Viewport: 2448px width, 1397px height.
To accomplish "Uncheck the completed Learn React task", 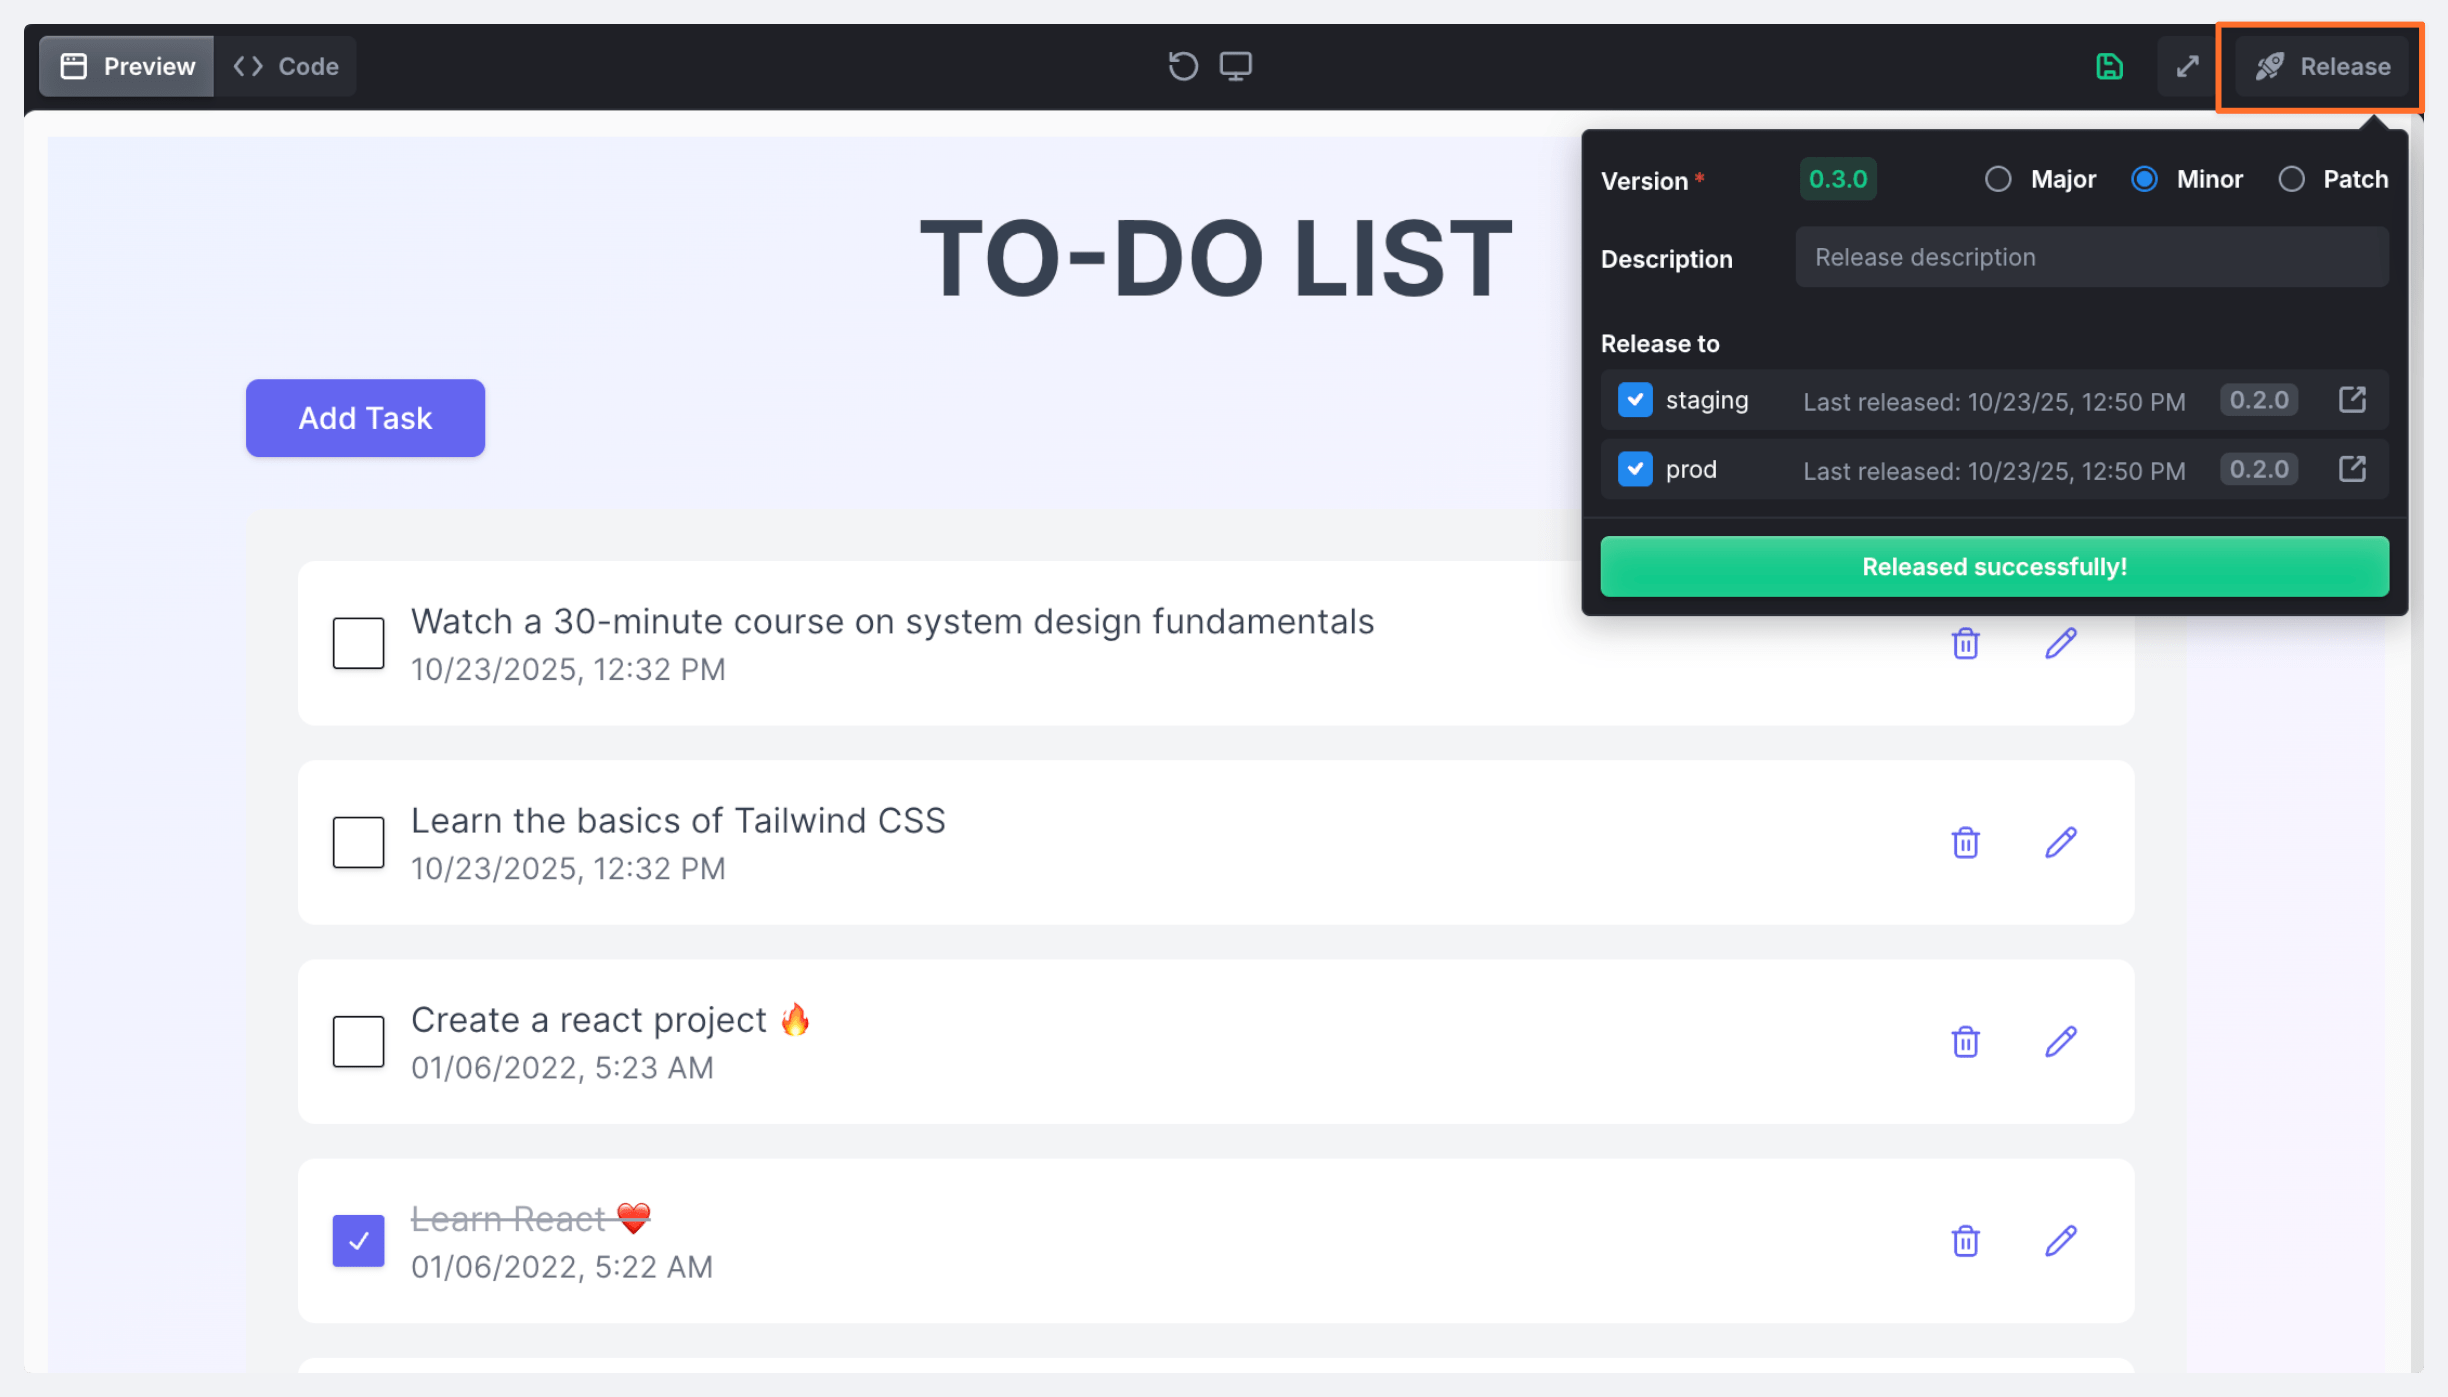I will coord(358,1241).
